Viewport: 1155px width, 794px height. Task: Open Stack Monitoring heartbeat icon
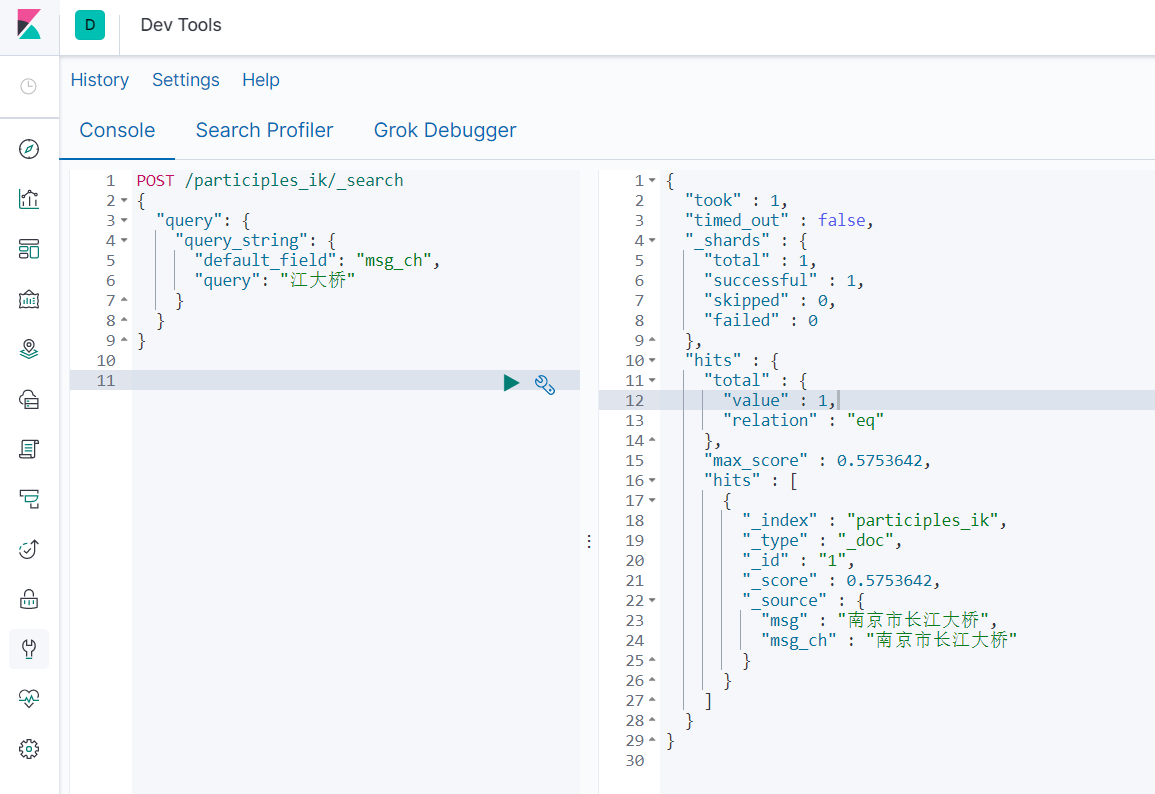click(x=29, y=699)
